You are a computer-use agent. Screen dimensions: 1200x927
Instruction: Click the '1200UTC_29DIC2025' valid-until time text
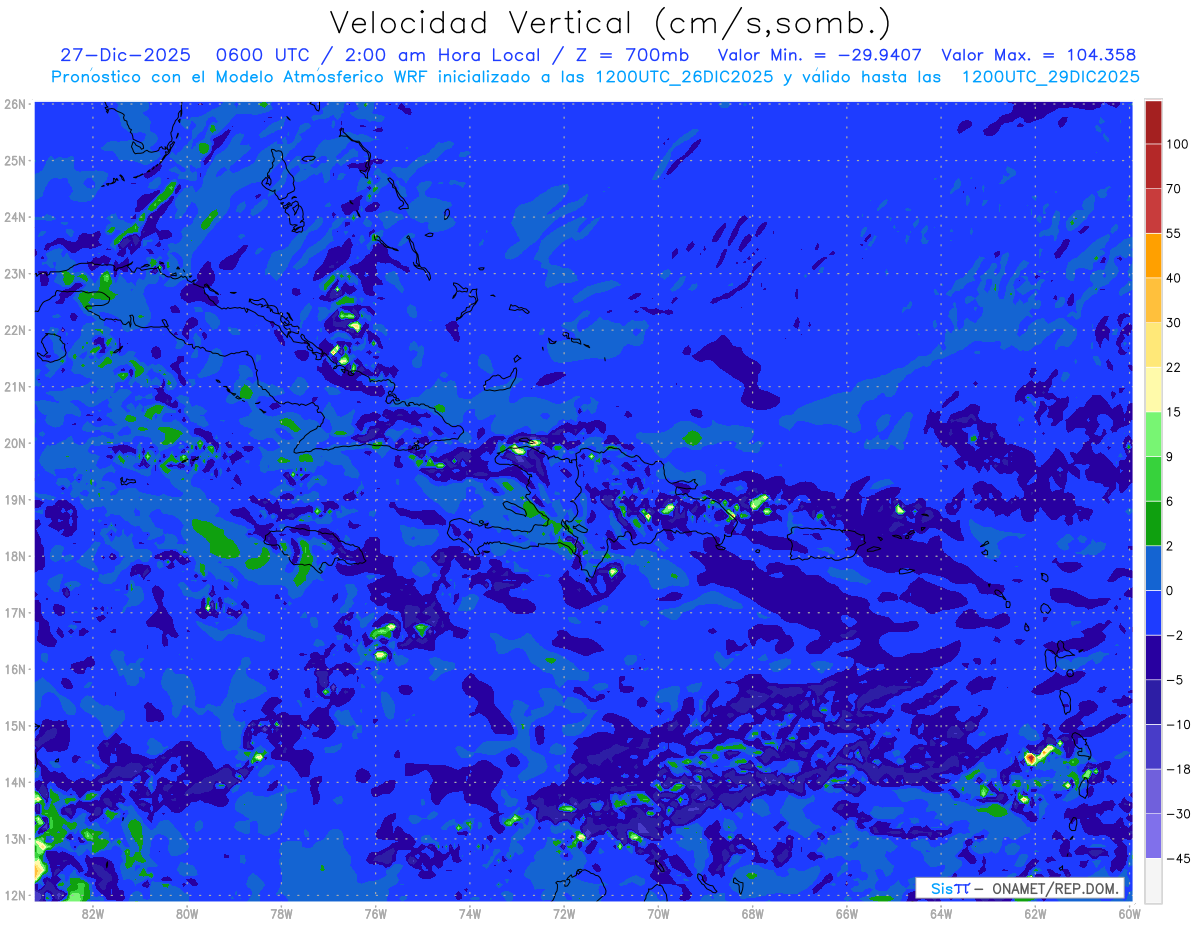pyautogui.click(x=1050, y=77)
